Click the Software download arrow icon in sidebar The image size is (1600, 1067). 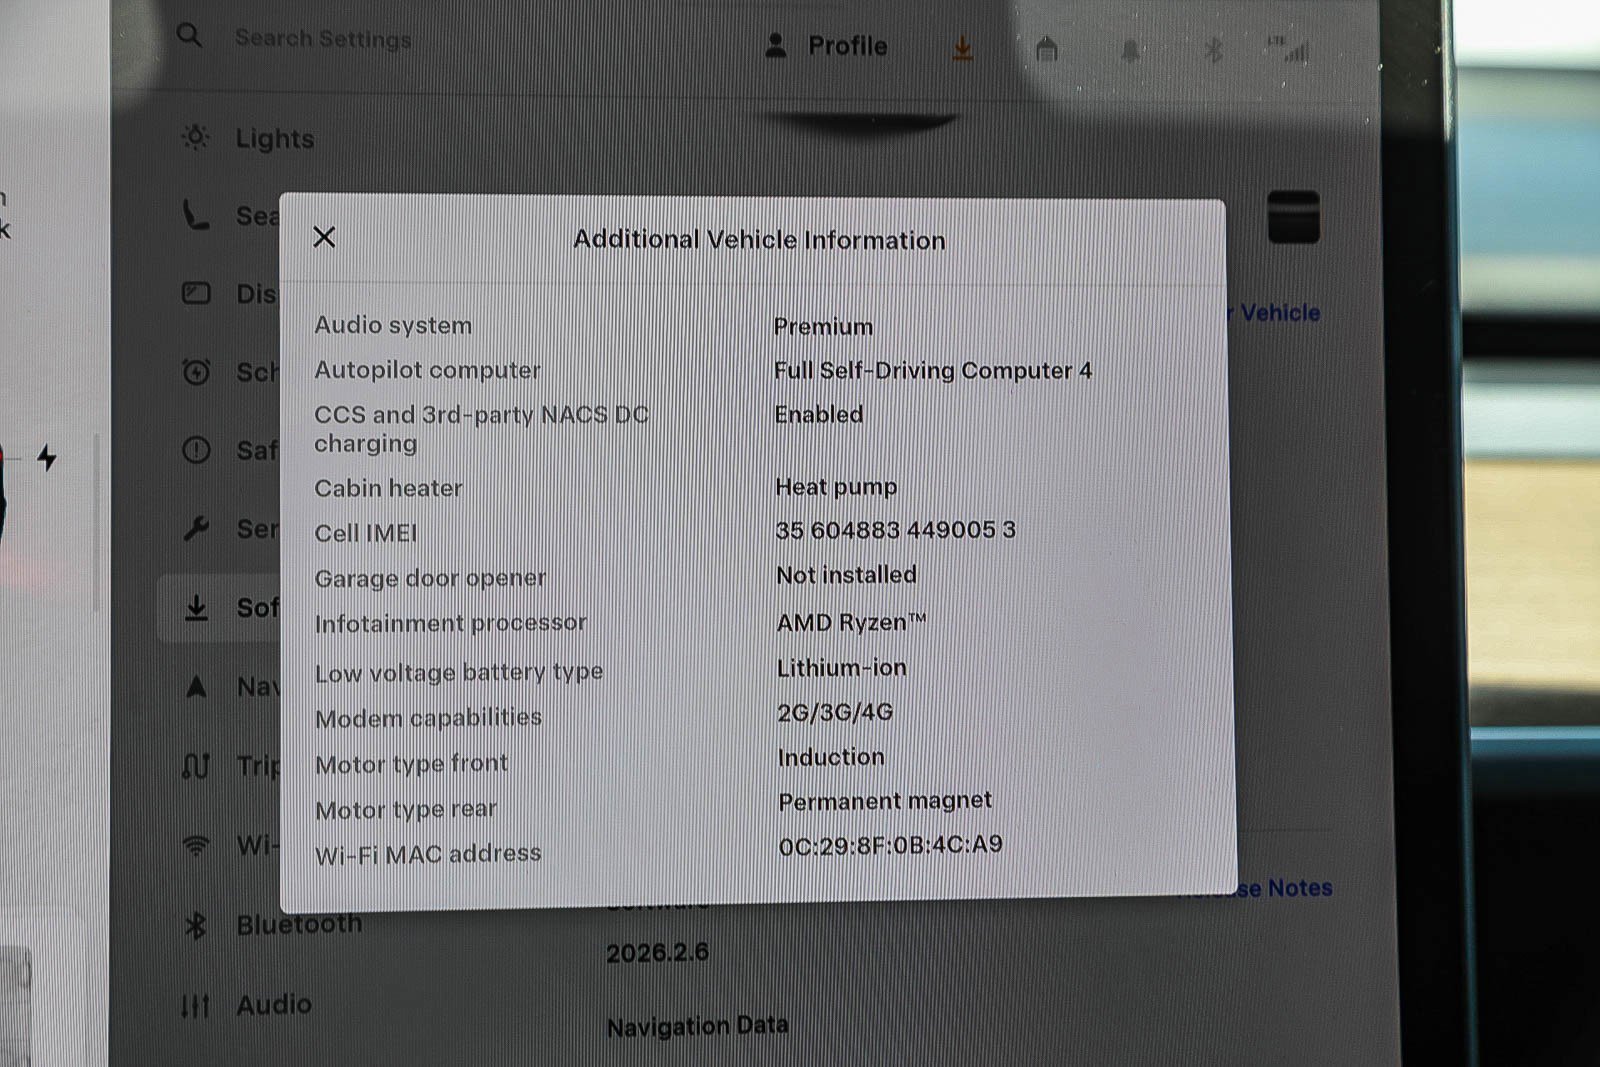tap(197, 607)
